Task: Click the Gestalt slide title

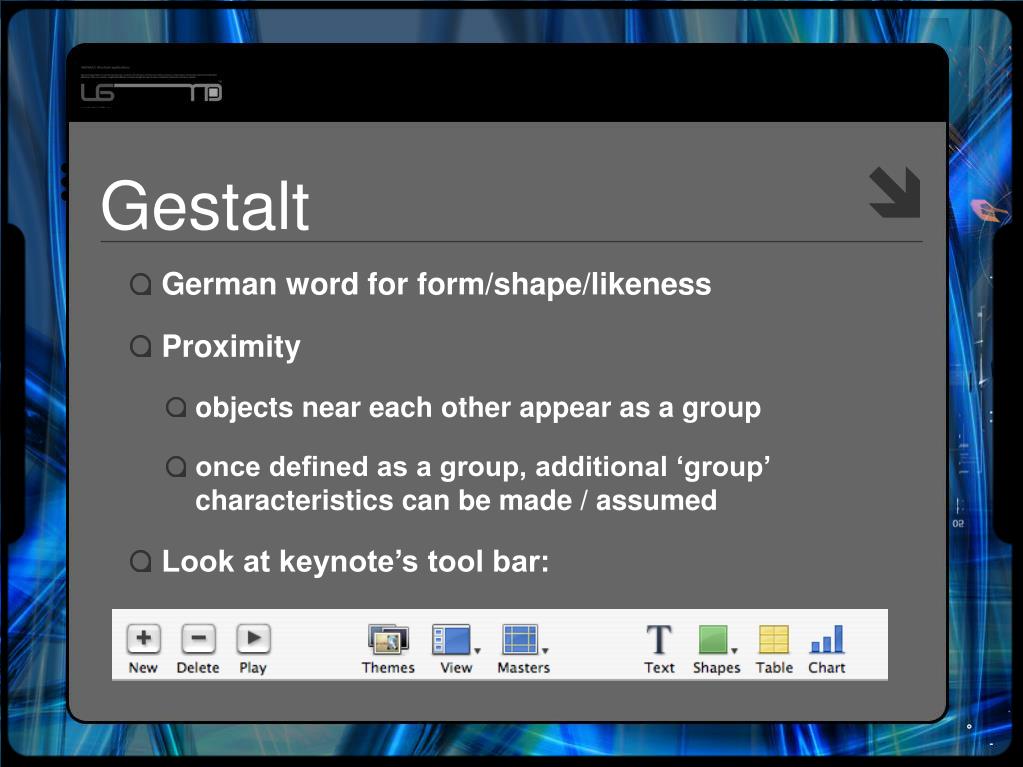Action: [x=205, y=205]
